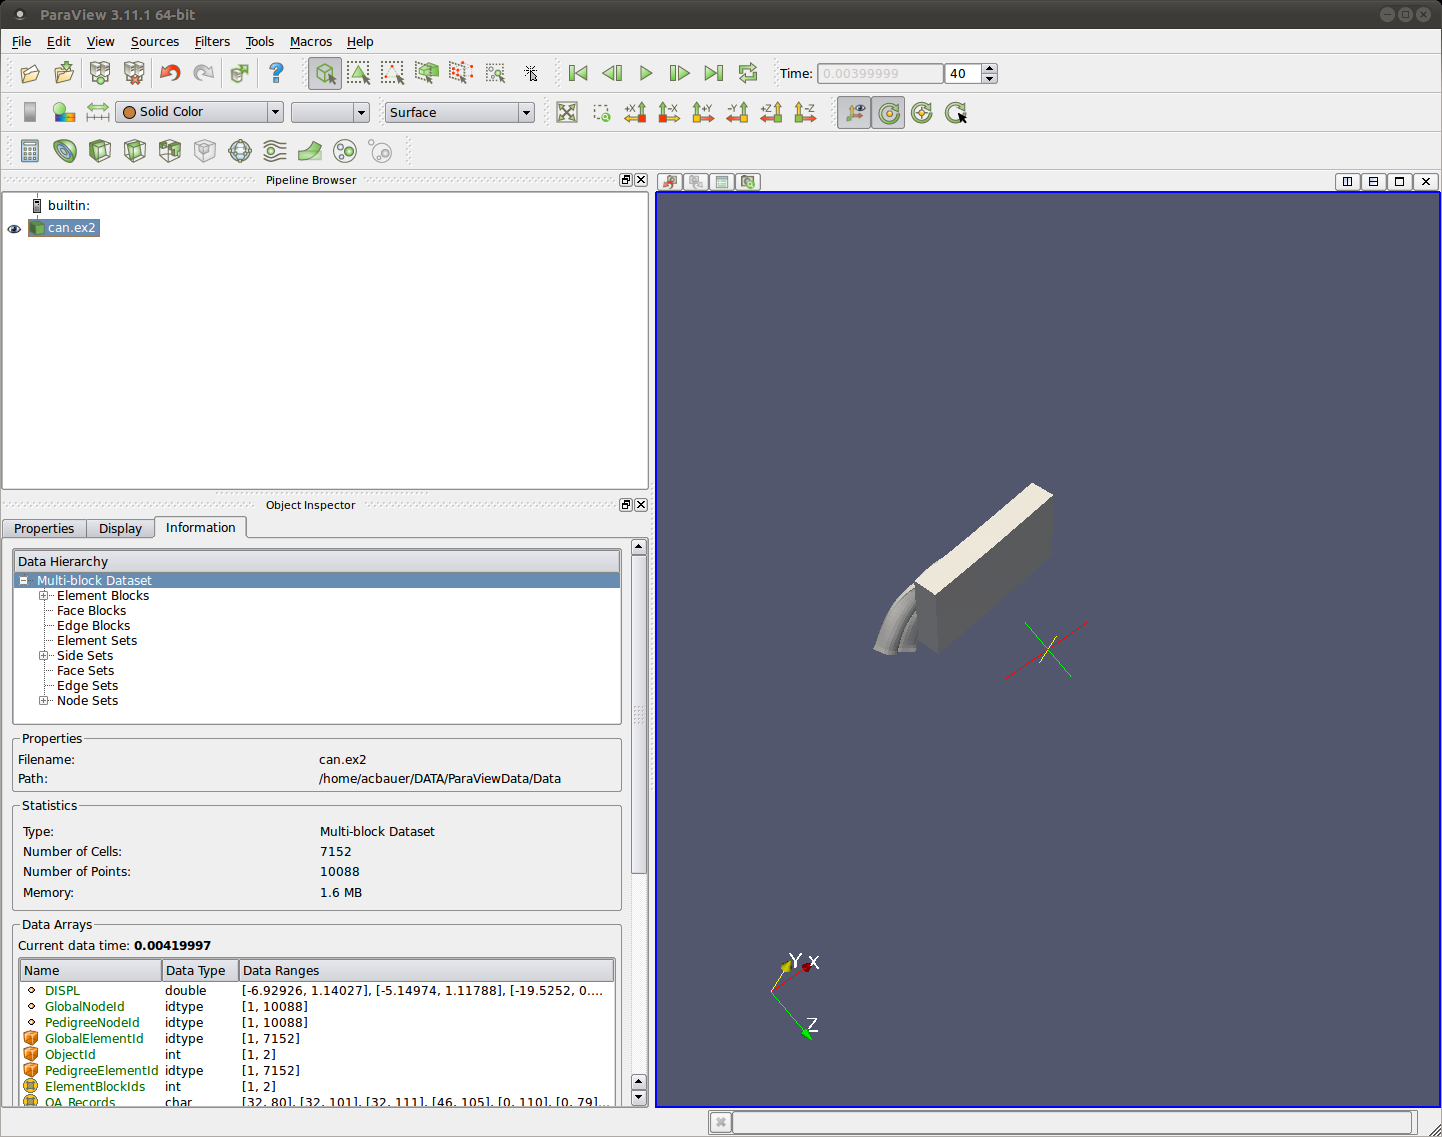This screenshot has width=1442, height=1137.
Task: Set view direction to +Z
Action: pyautogui.click(x=771, y=112)
